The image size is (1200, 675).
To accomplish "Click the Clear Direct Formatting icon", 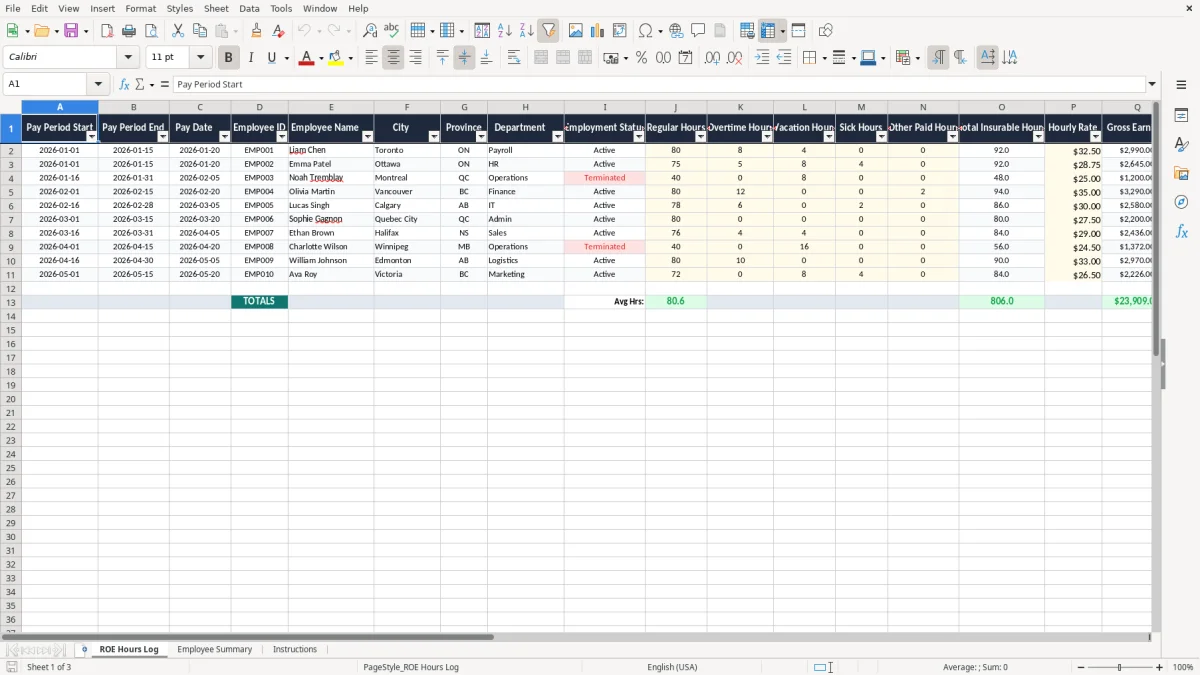I will (x=278, y=31).
